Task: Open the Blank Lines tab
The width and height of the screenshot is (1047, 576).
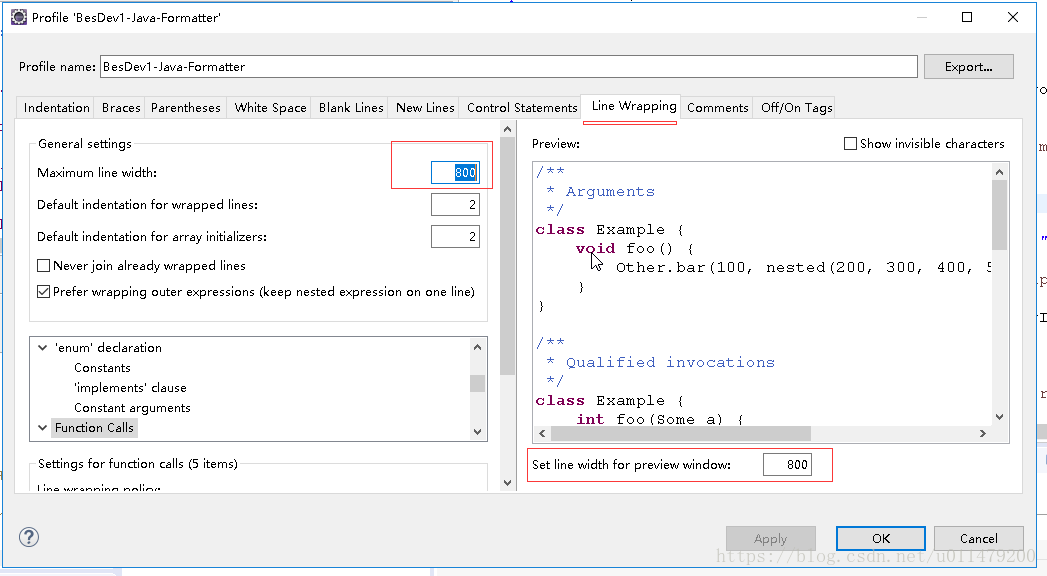Action: coord(351,107)
